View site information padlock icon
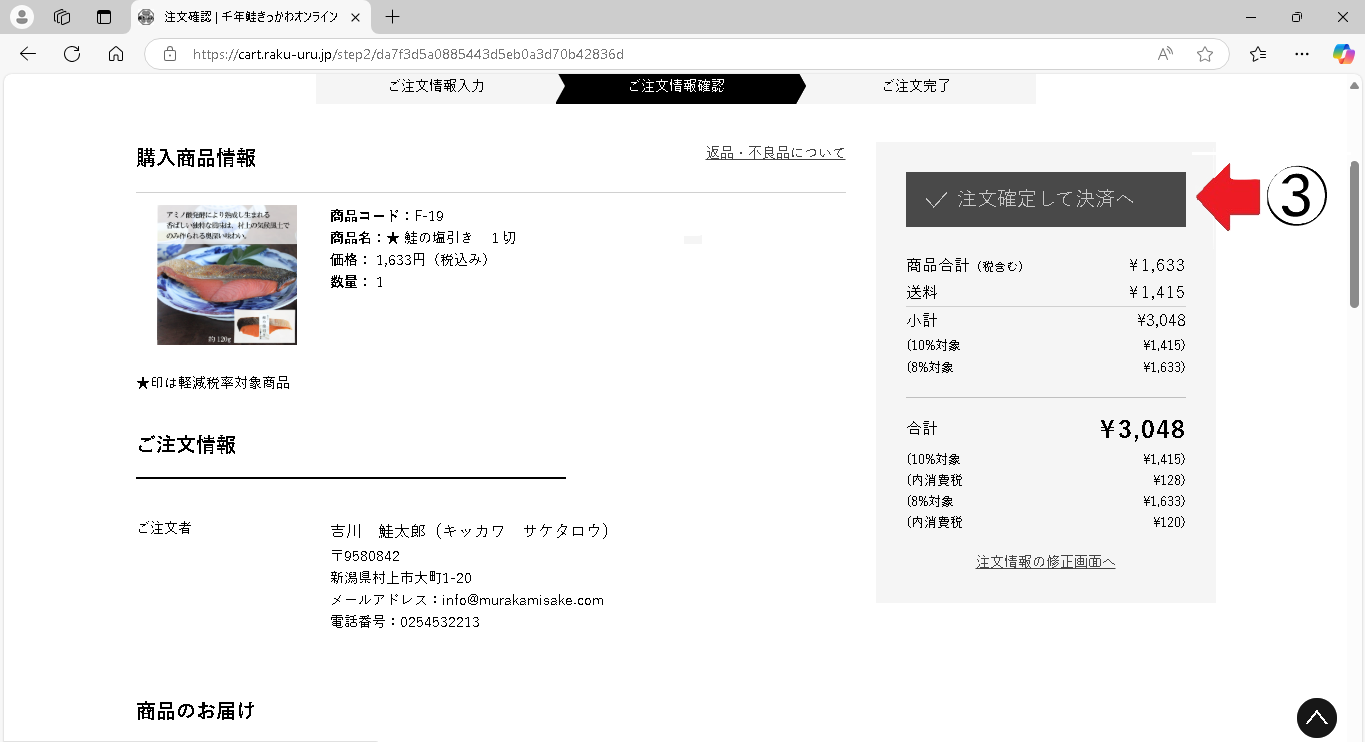Screen dimensions: 1365x742 (170, 54)
